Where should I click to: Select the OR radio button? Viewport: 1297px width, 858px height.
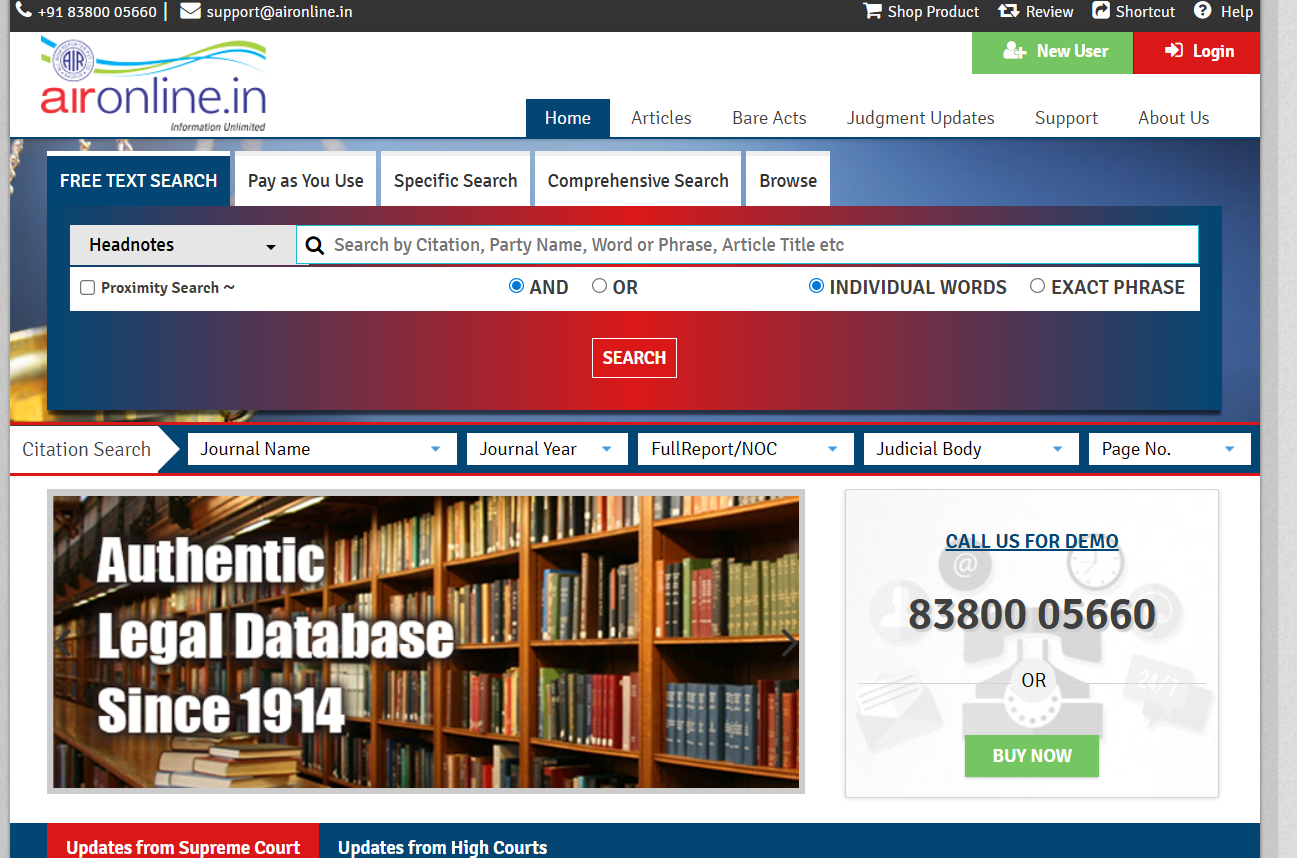pyautogui.click(x=599, y=286)
